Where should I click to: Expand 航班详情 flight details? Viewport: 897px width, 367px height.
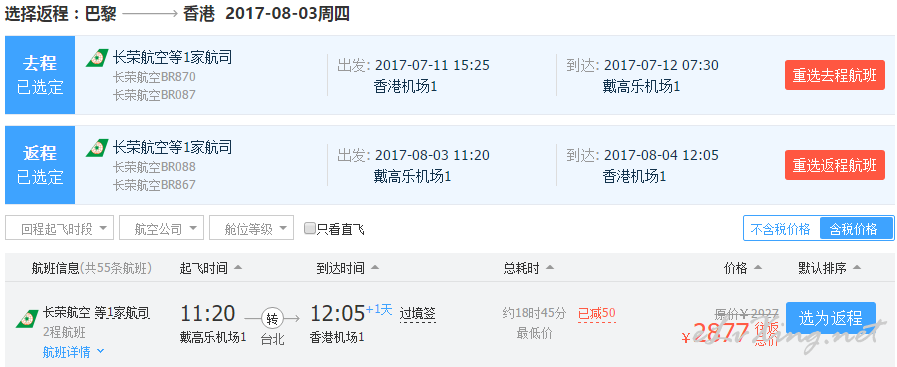[x=73, y=352]
